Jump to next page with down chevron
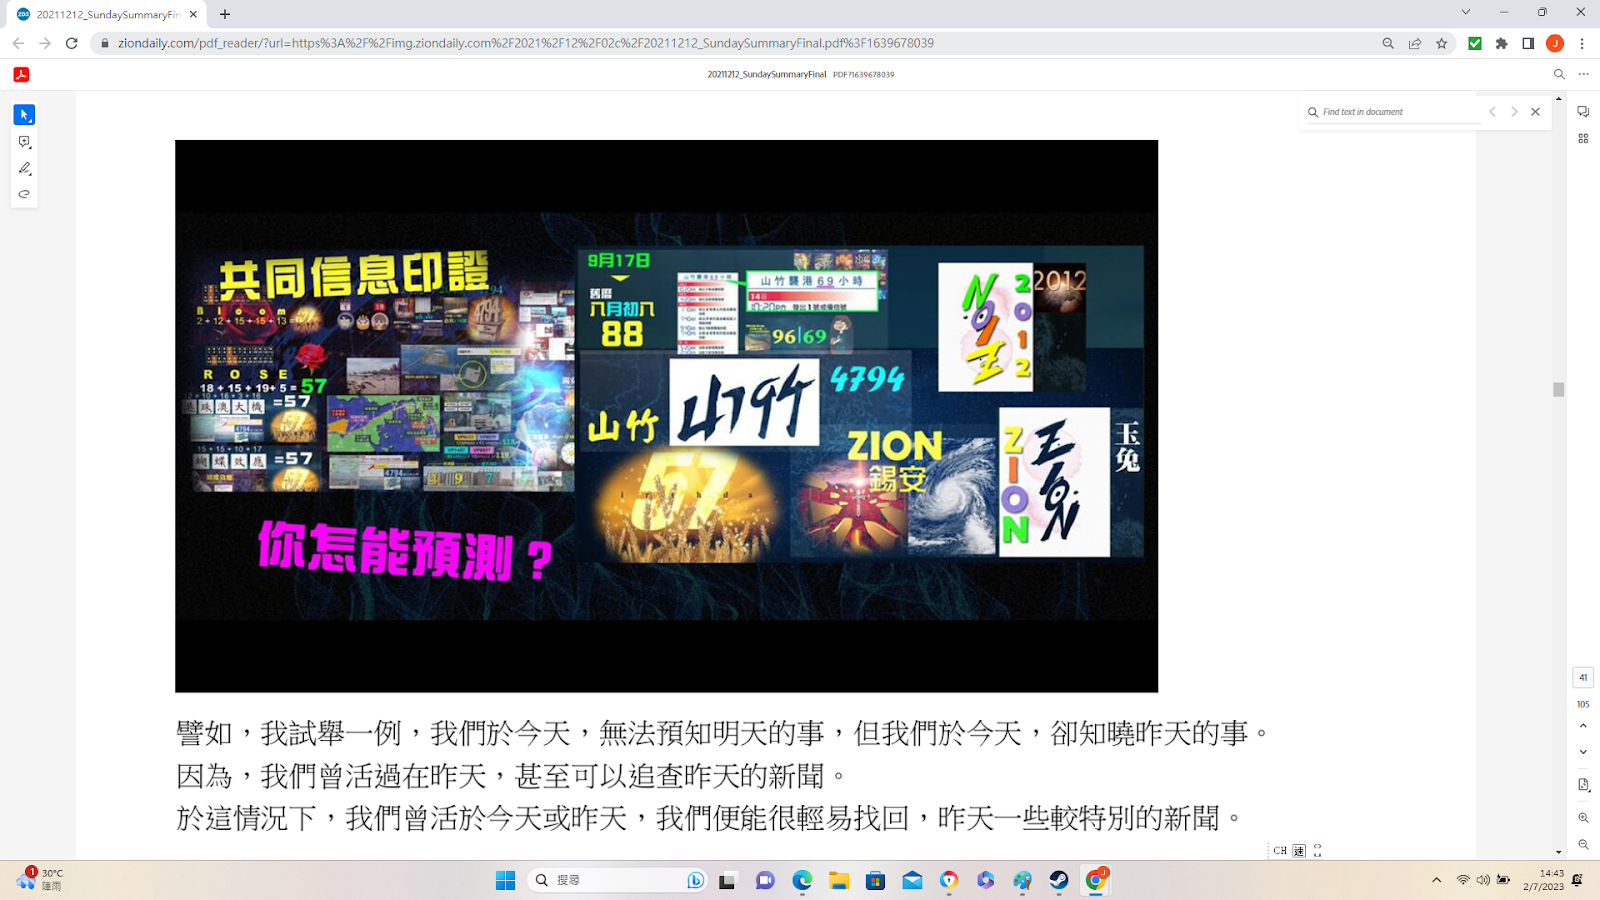This screenshot has height=900, width=1600. (x=1583, y=752)
